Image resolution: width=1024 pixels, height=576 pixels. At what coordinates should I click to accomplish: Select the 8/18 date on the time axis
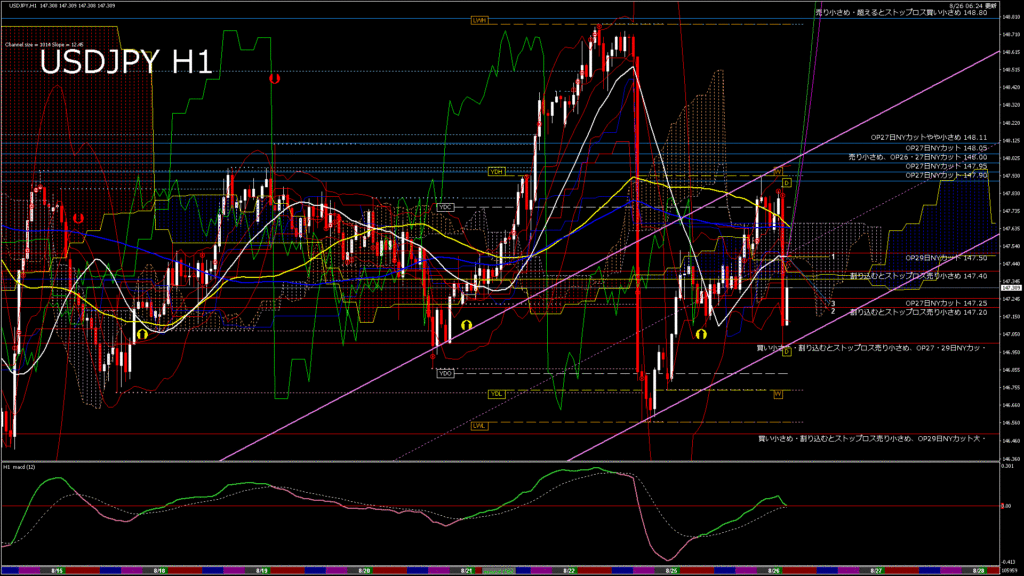click(157, 570)
